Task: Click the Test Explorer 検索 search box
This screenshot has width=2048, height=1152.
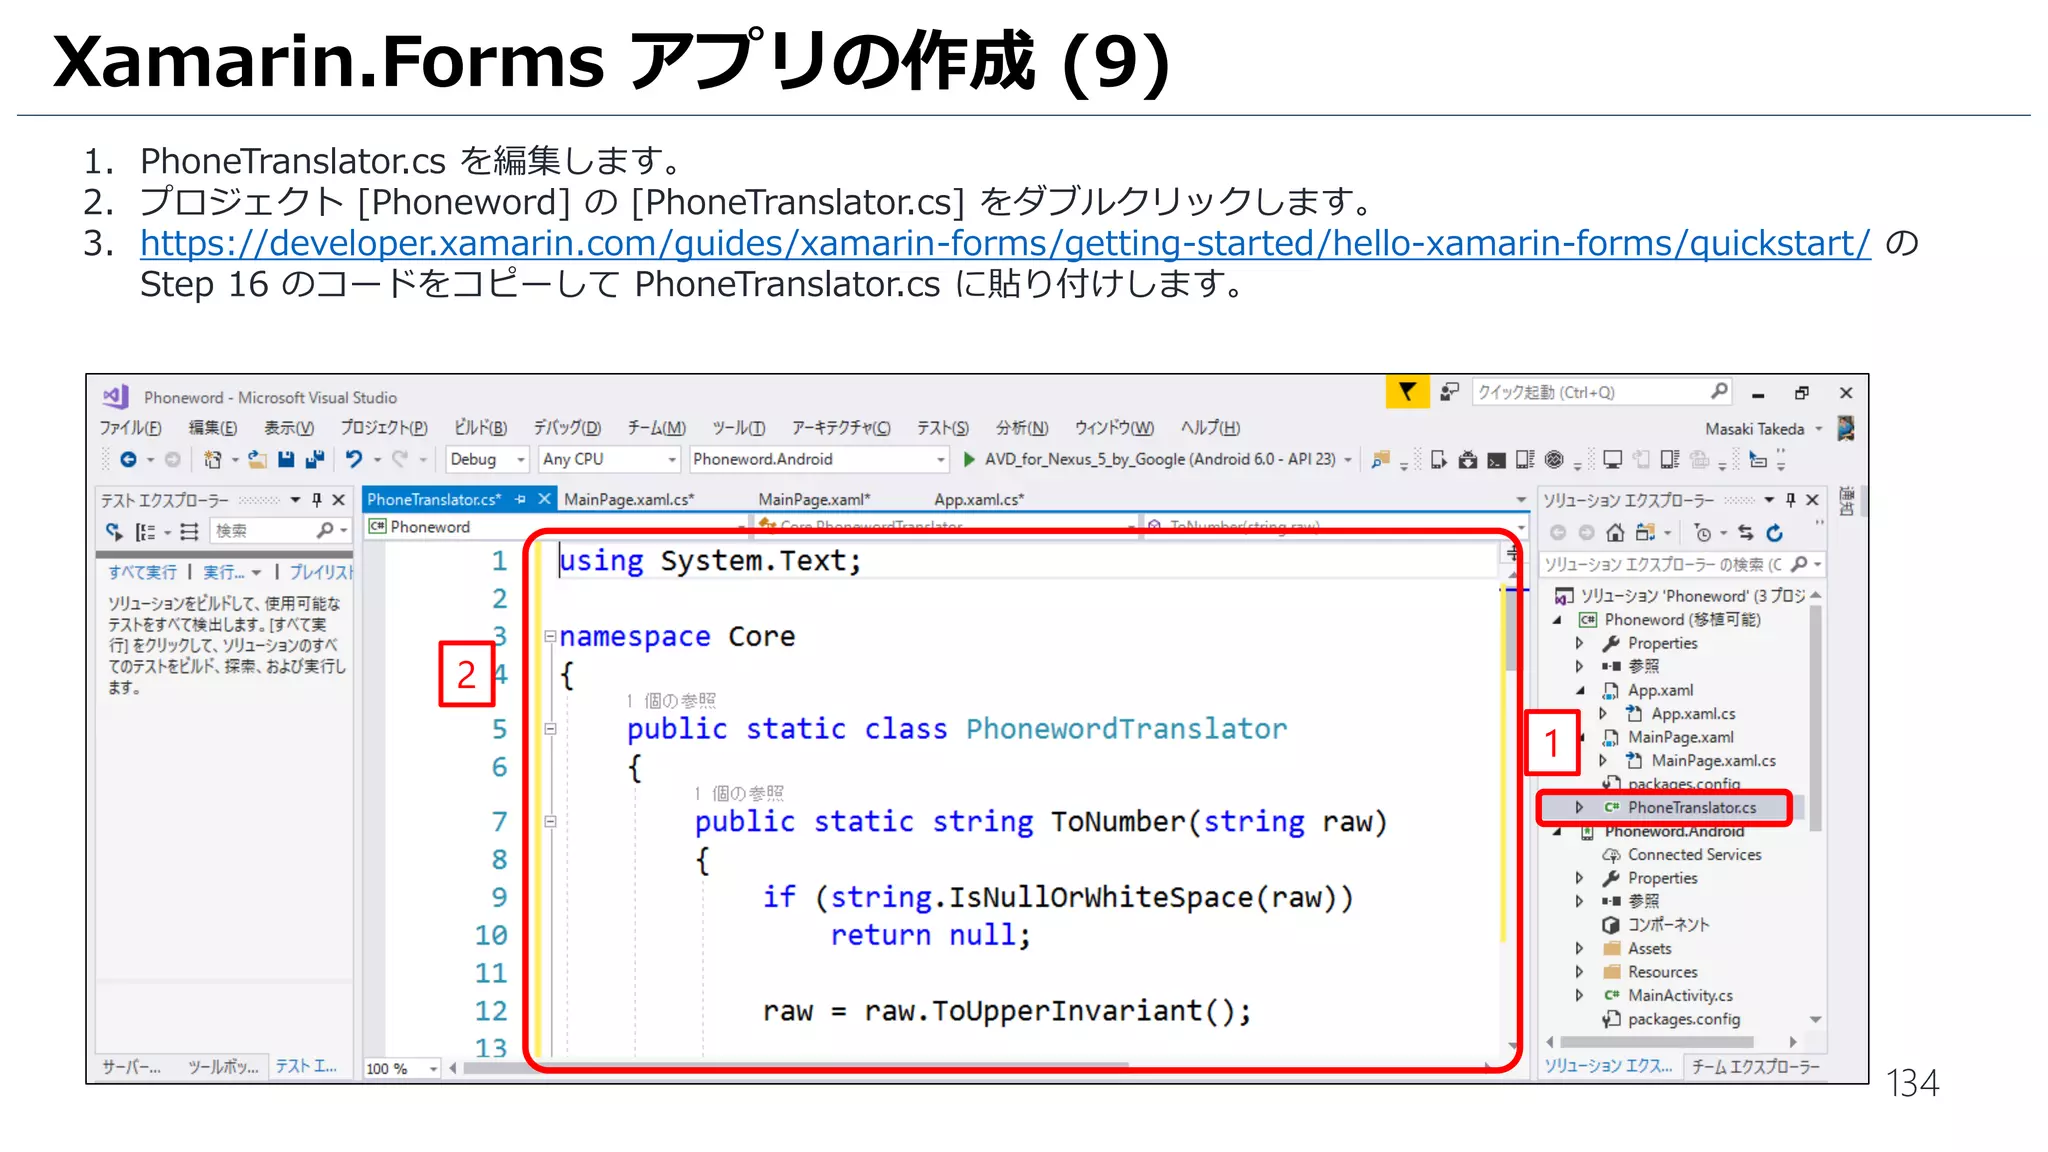Action: [x=279, y=531]
